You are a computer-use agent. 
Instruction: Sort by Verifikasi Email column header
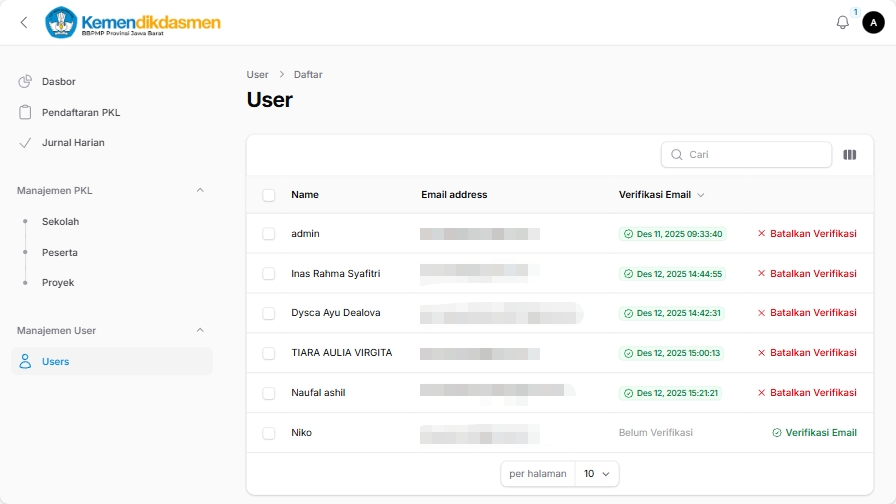661,195
